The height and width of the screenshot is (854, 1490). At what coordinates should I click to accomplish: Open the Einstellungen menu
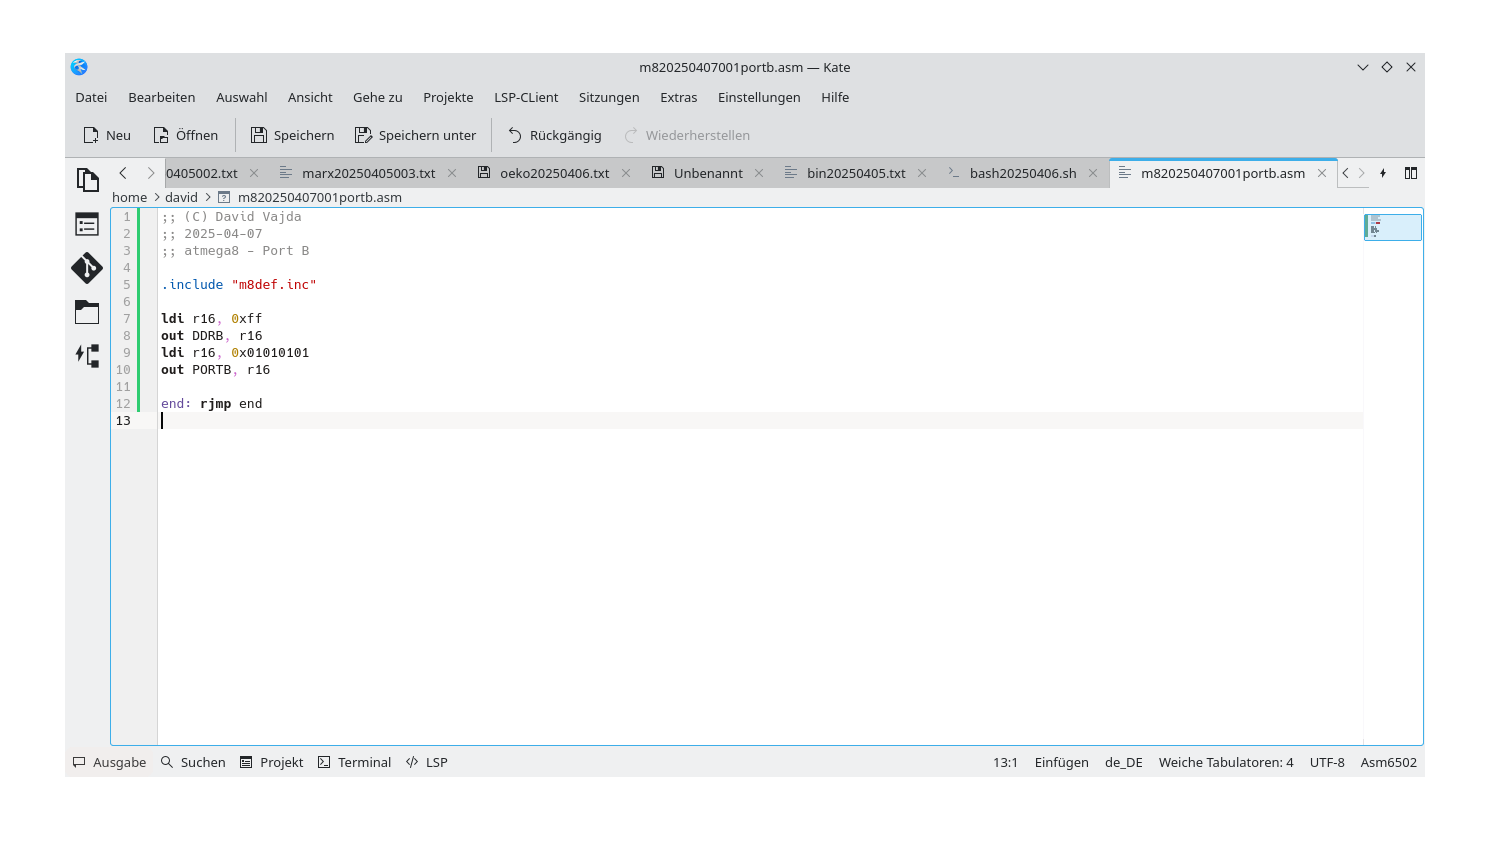(x=759, y=97)
